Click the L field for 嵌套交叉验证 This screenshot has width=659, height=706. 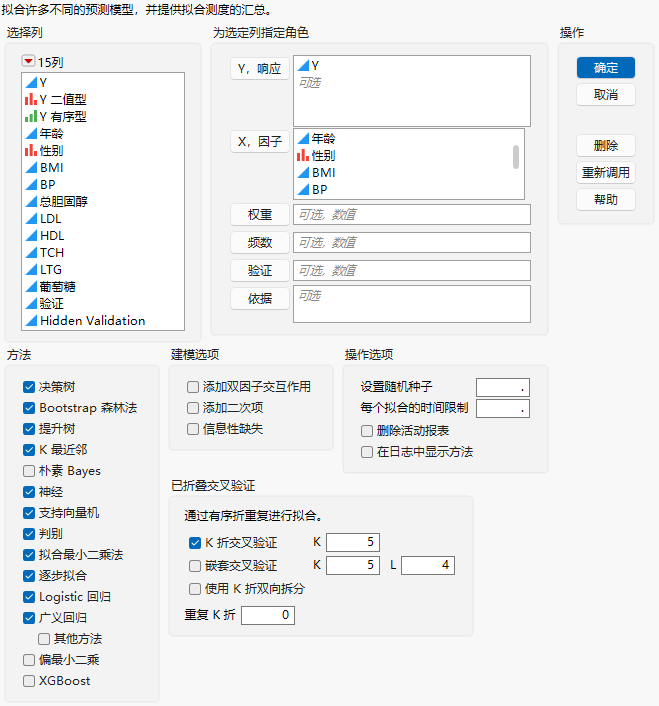tap(428, 566)
